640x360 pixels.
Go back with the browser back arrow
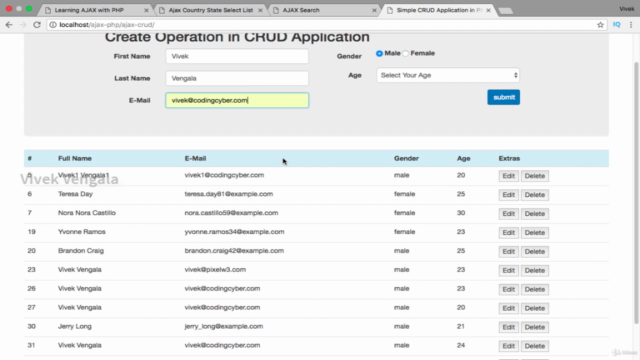[x=9, y=25]
